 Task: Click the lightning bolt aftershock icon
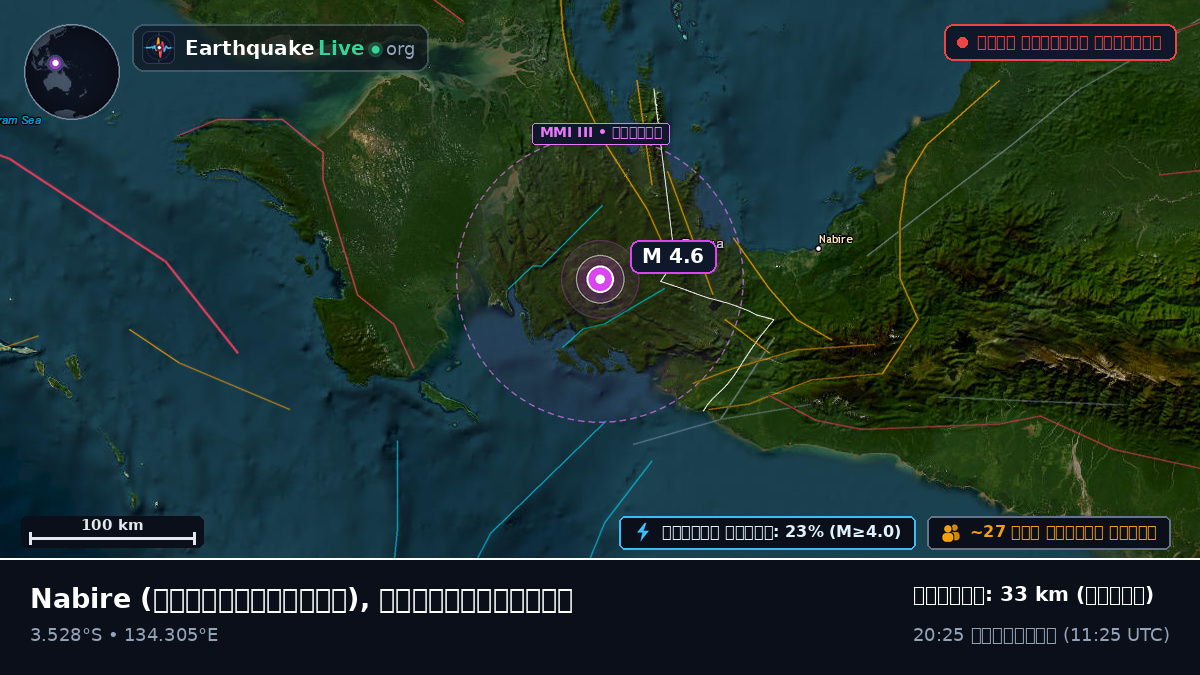coord(643,532)
